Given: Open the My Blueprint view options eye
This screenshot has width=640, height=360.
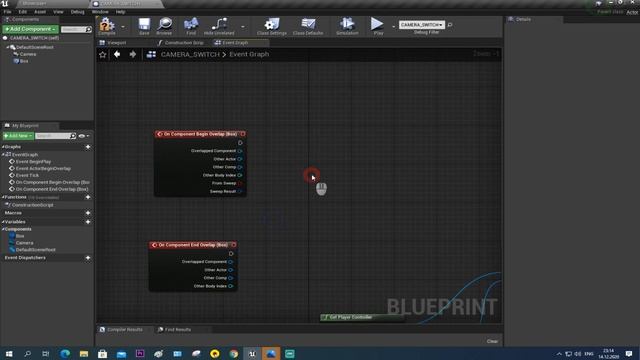Looking at the screenshot, I should click(x=83, y=136).
